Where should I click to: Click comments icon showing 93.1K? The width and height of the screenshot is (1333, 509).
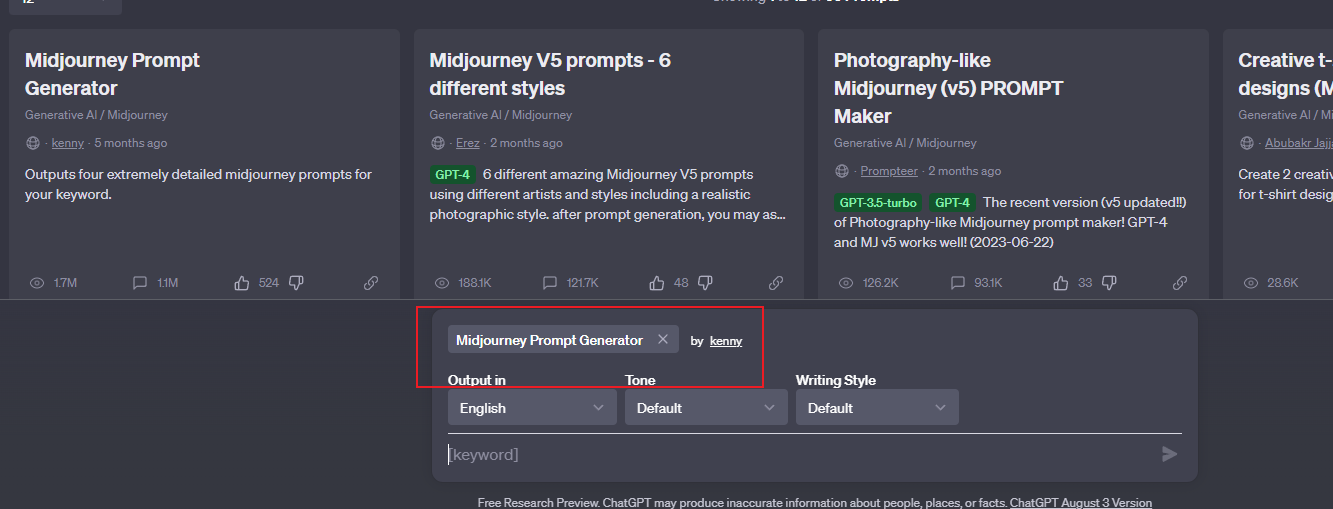pyautogui.click(x=958, y=283)
